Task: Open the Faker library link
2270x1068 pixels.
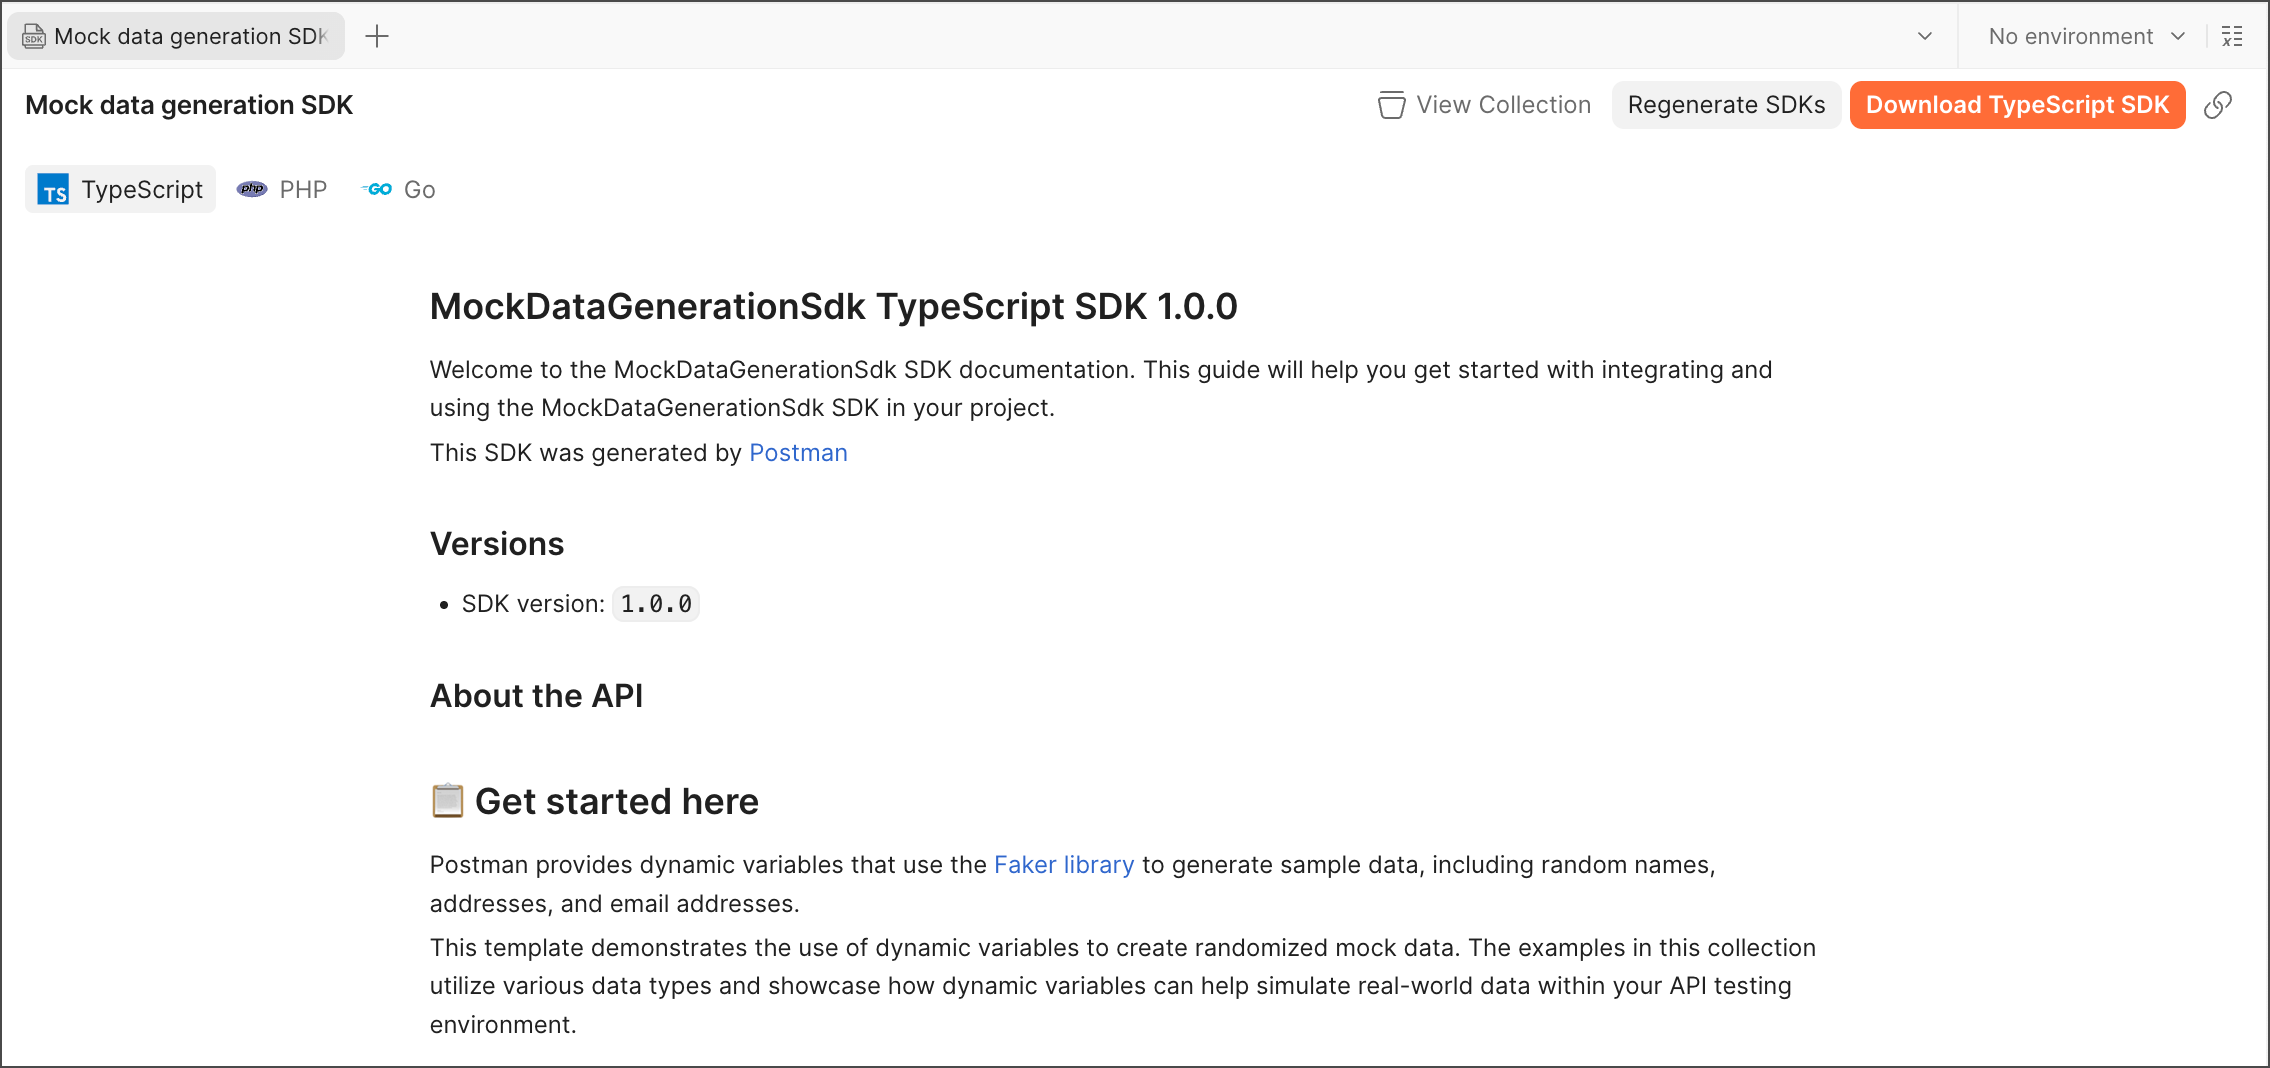Action: 1063,865
